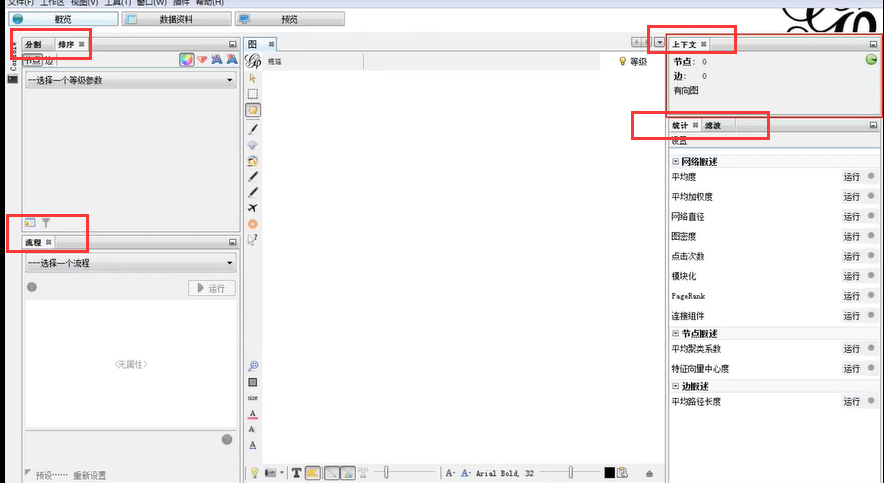
Task: Open the 选择一个等级参数 dropdown
Action: coord(131,80)
